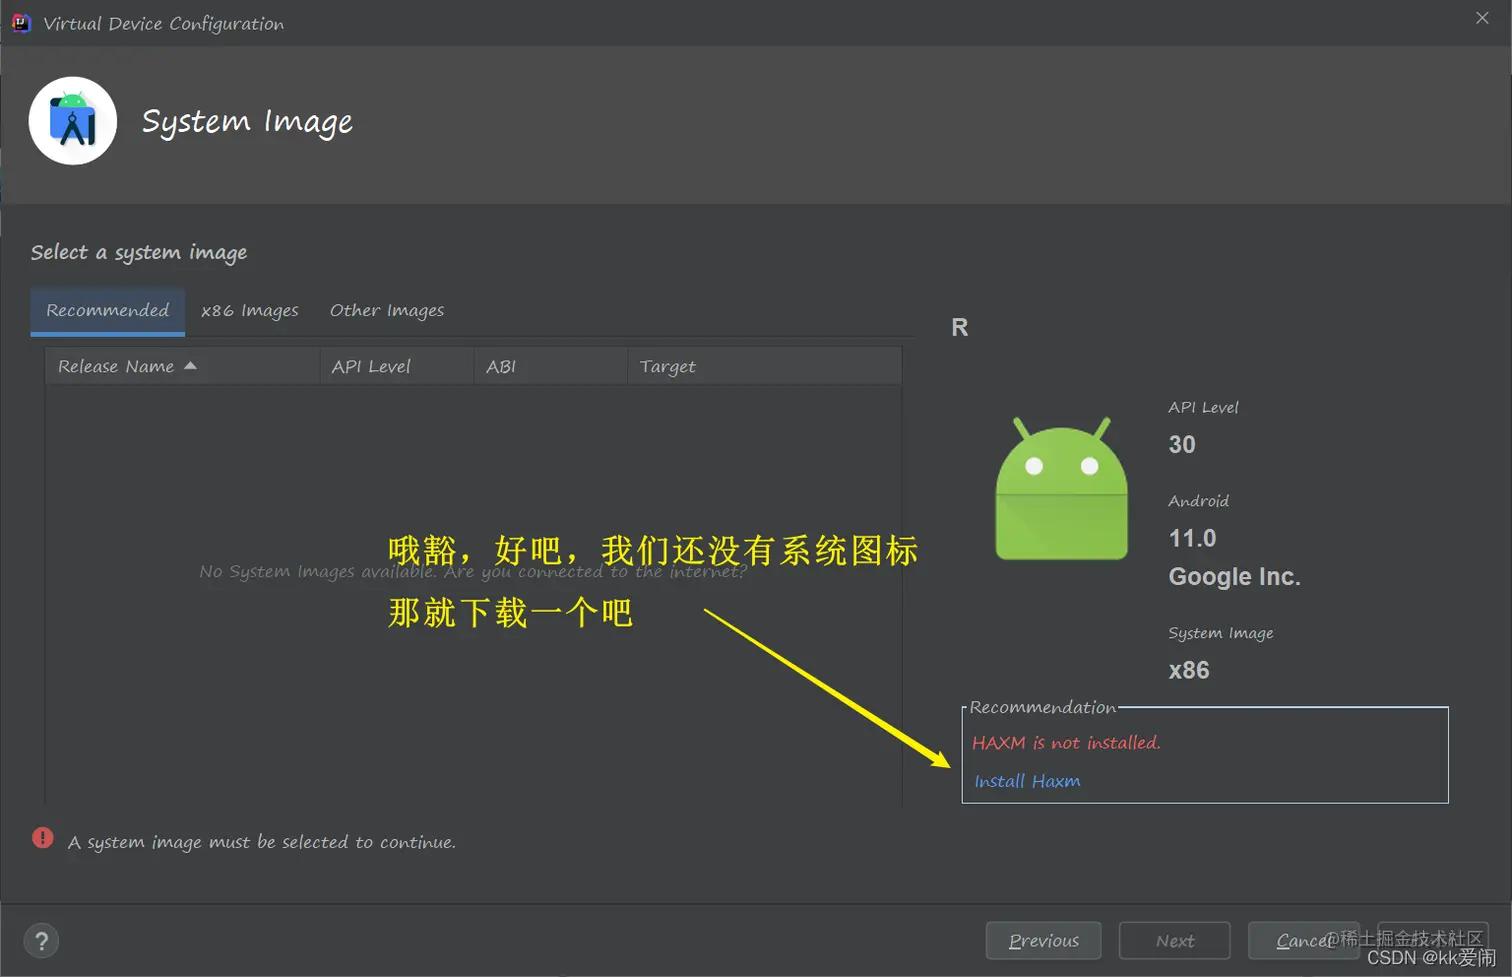The height and width of the screenshot is (977, 1512).
Task: Click the green Android robot image
Action: coord(1061,488)
